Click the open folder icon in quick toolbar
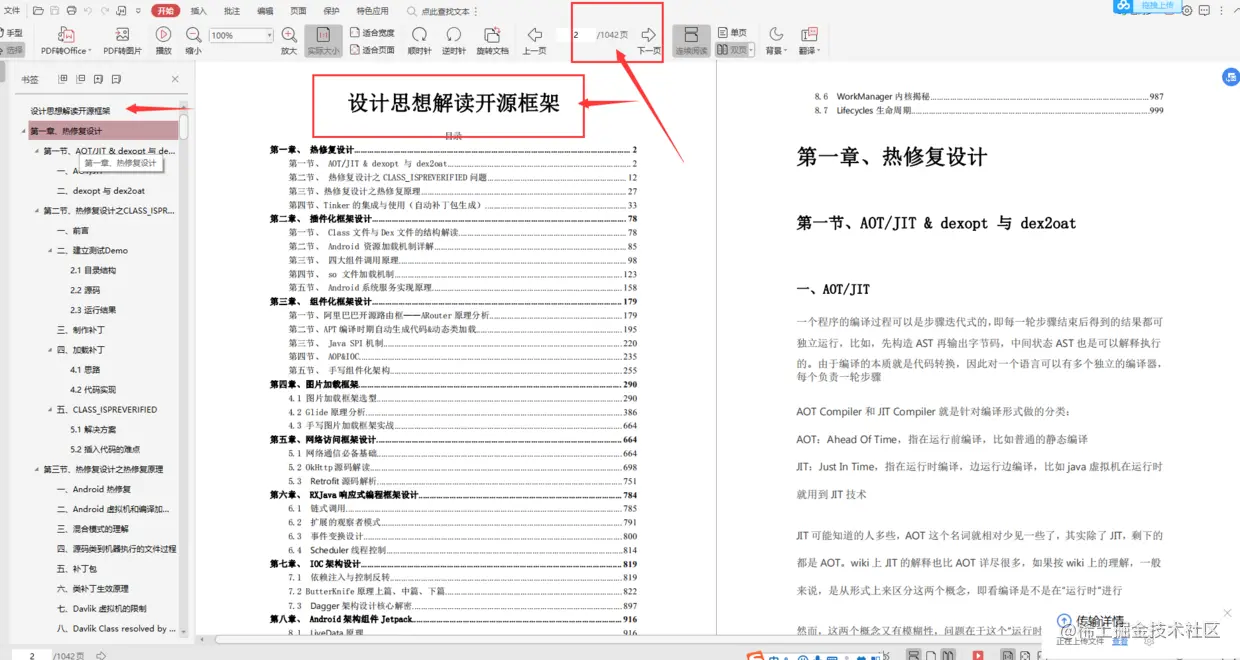Viewport: 1240px width, 660px height. coord(38,11)
